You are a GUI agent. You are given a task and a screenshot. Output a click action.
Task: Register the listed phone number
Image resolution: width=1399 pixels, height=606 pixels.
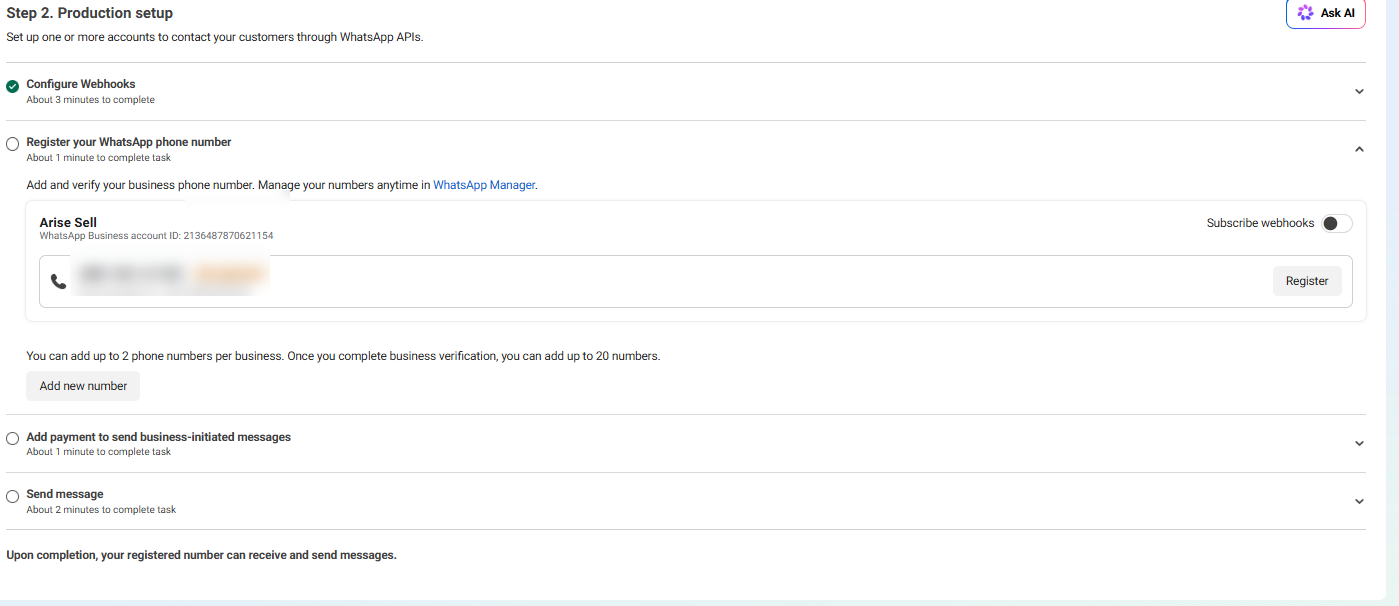[x=1307, y=281]
